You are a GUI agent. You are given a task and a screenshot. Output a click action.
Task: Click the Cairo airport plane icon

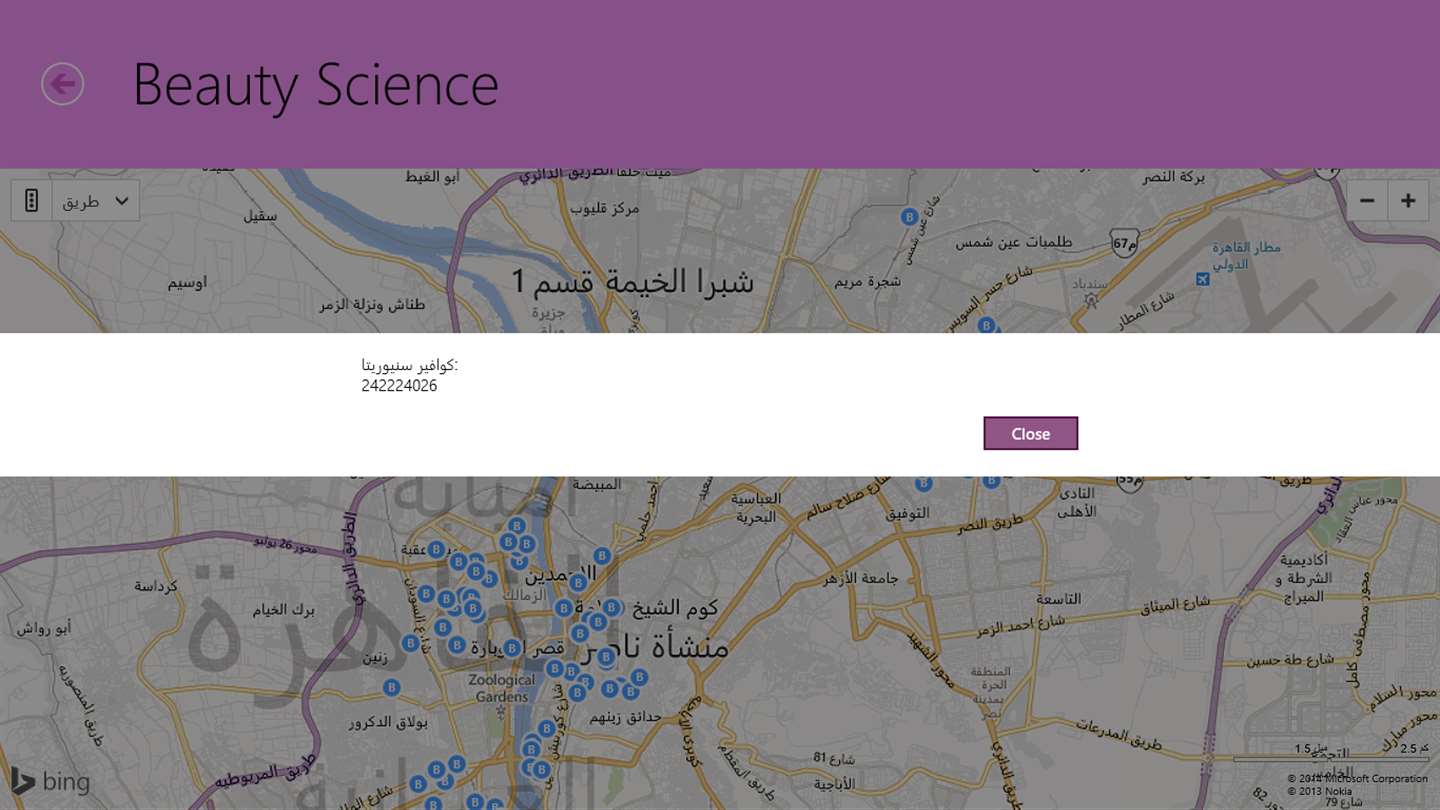1203,279
